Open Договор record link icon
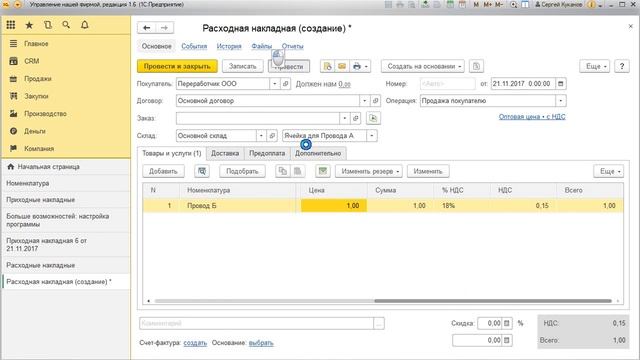 [375, 101]
